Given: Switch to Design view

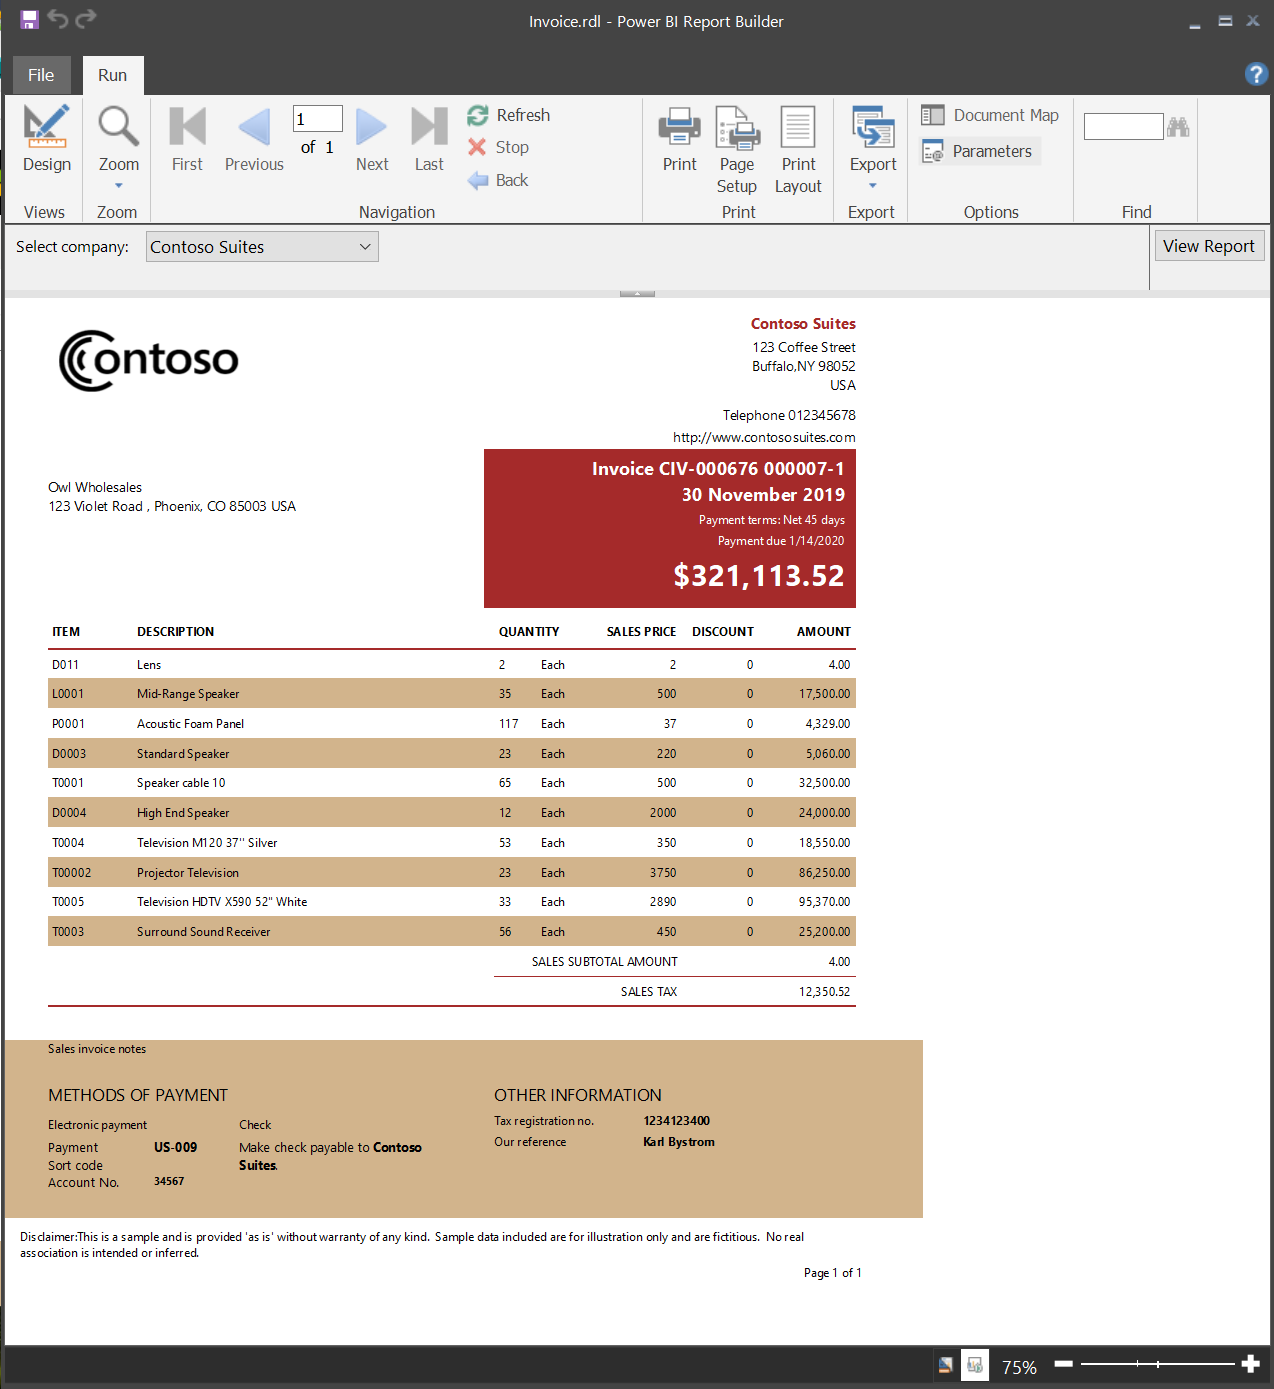Looking at the screenshot, I should pos(46,140).
